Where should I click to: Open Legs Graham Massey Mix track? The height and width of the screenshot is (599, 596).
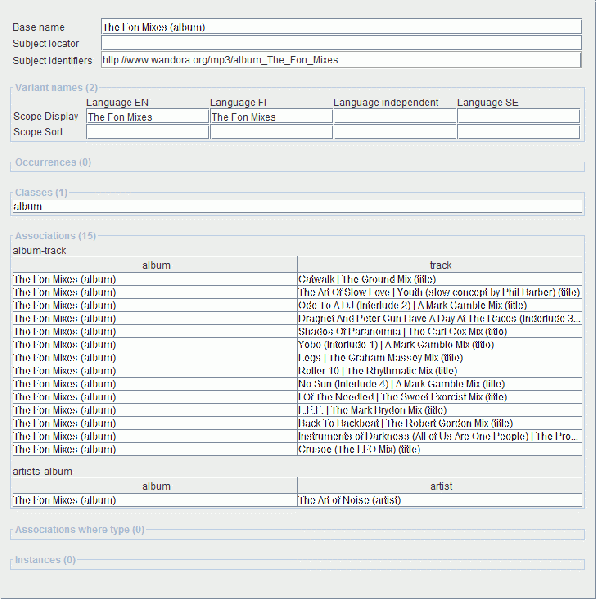(440, 358)
